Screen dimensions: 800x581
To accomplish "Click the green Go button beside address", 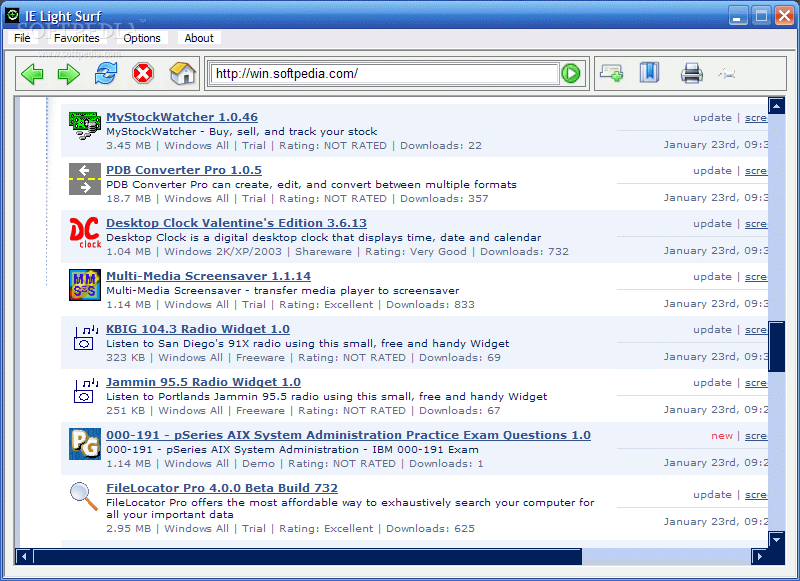I will point(571,73).
